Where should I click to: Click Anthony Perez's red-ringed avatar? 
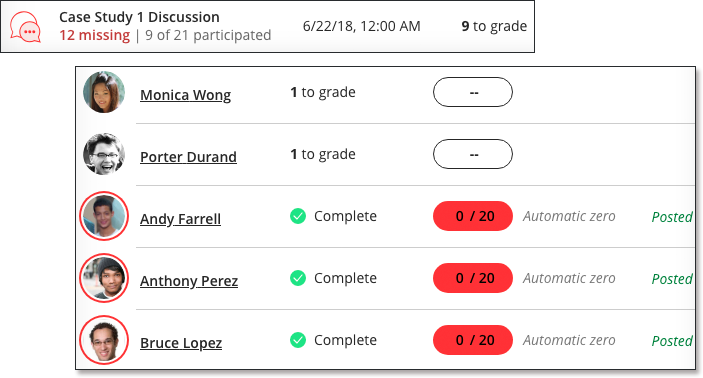[104, 278]
